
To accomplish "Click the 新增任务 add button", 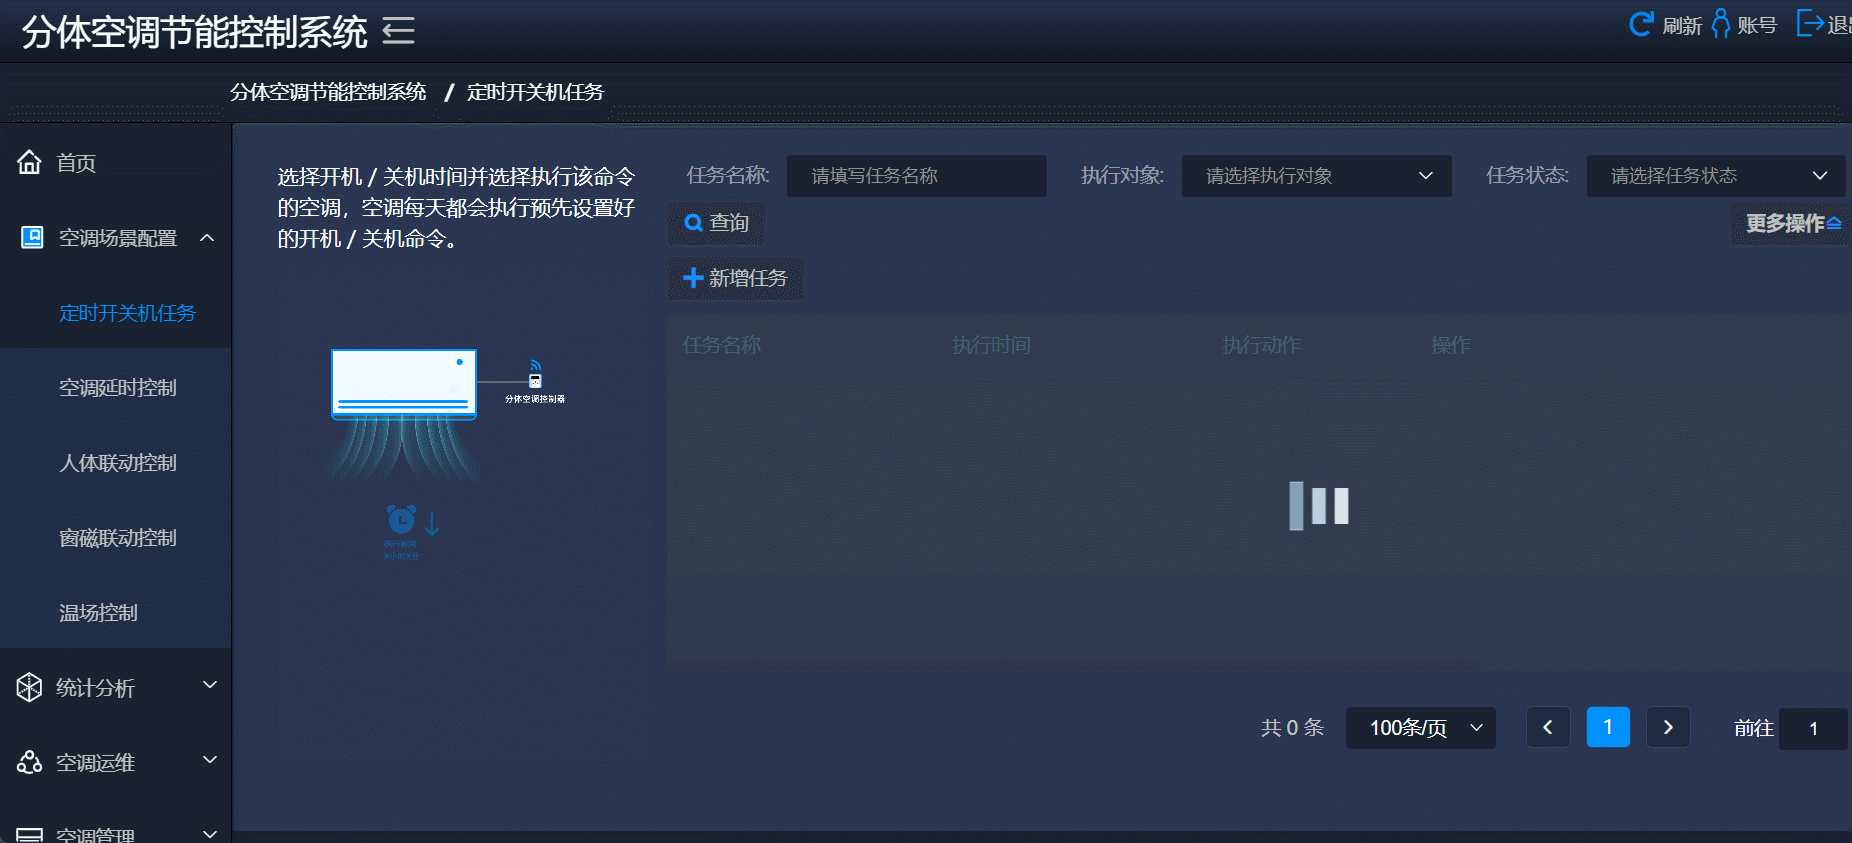I will [x=735, y=278].
